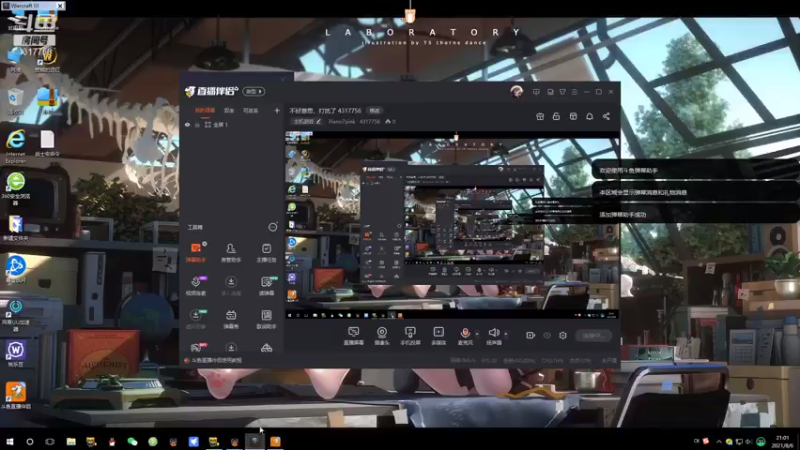The width and height of the screenshot is (800, 450).
Task: Open the gift box icon
Action: pos(540,116)
